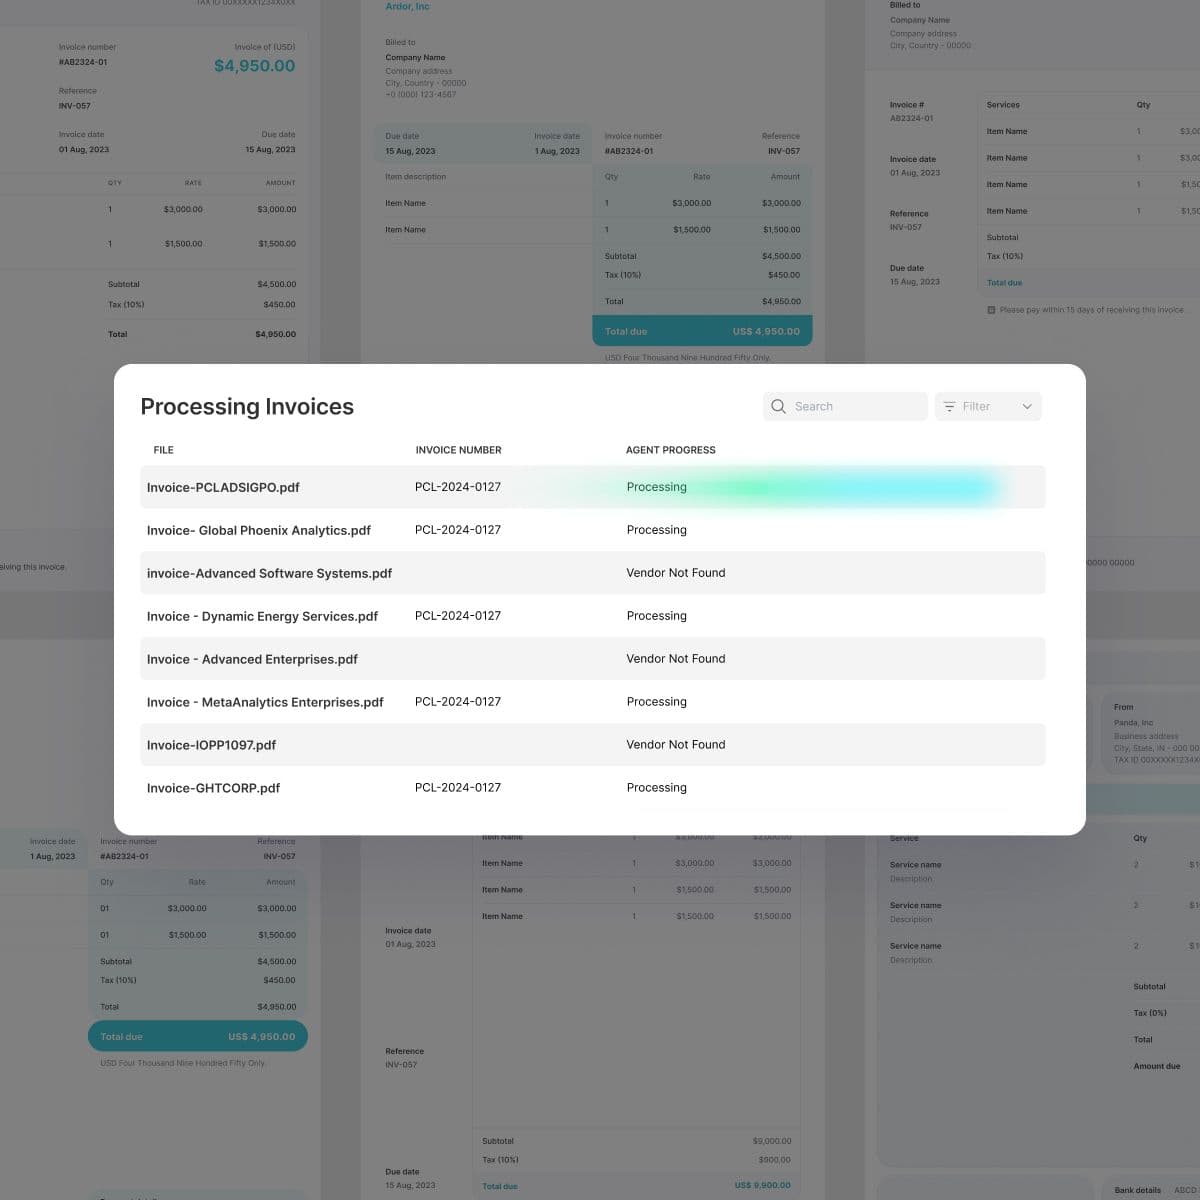Open Invoice- Global Phoenix Analytics.pdf
The height and width of the screenshot is (1200, 1200).
point(258,530)
